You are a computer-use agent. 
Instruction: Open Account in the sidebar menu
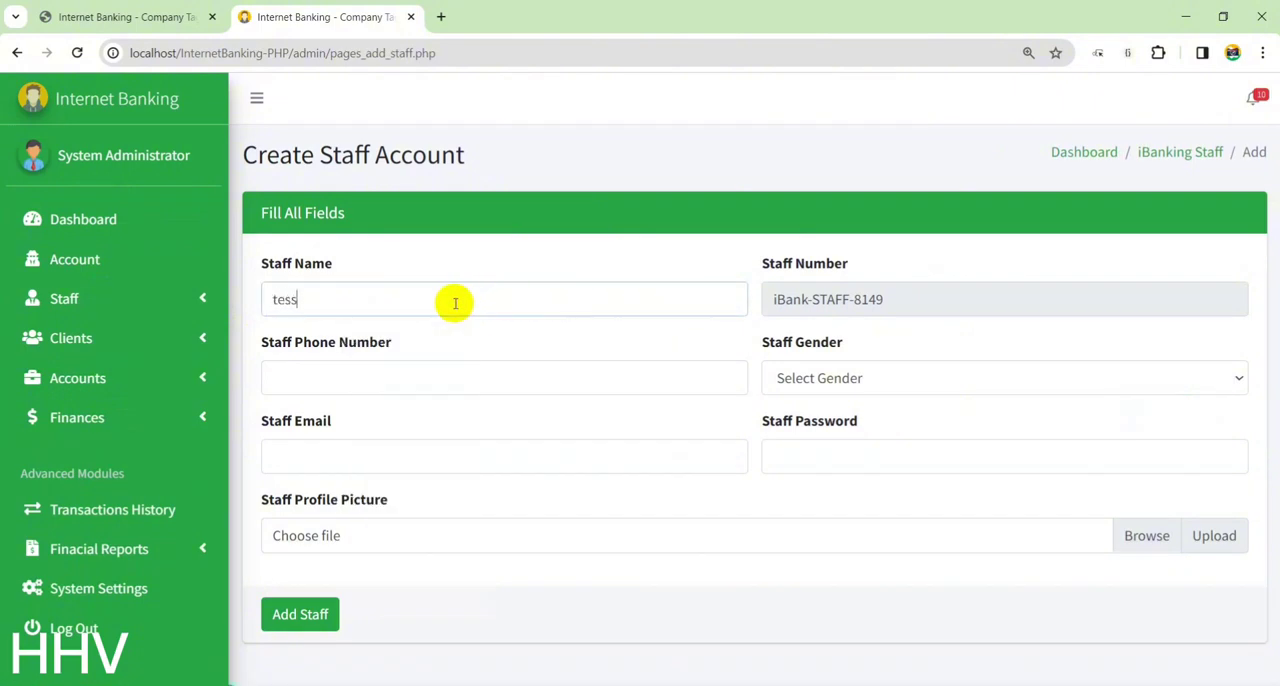pyautogui.click(x=75, y=259)
